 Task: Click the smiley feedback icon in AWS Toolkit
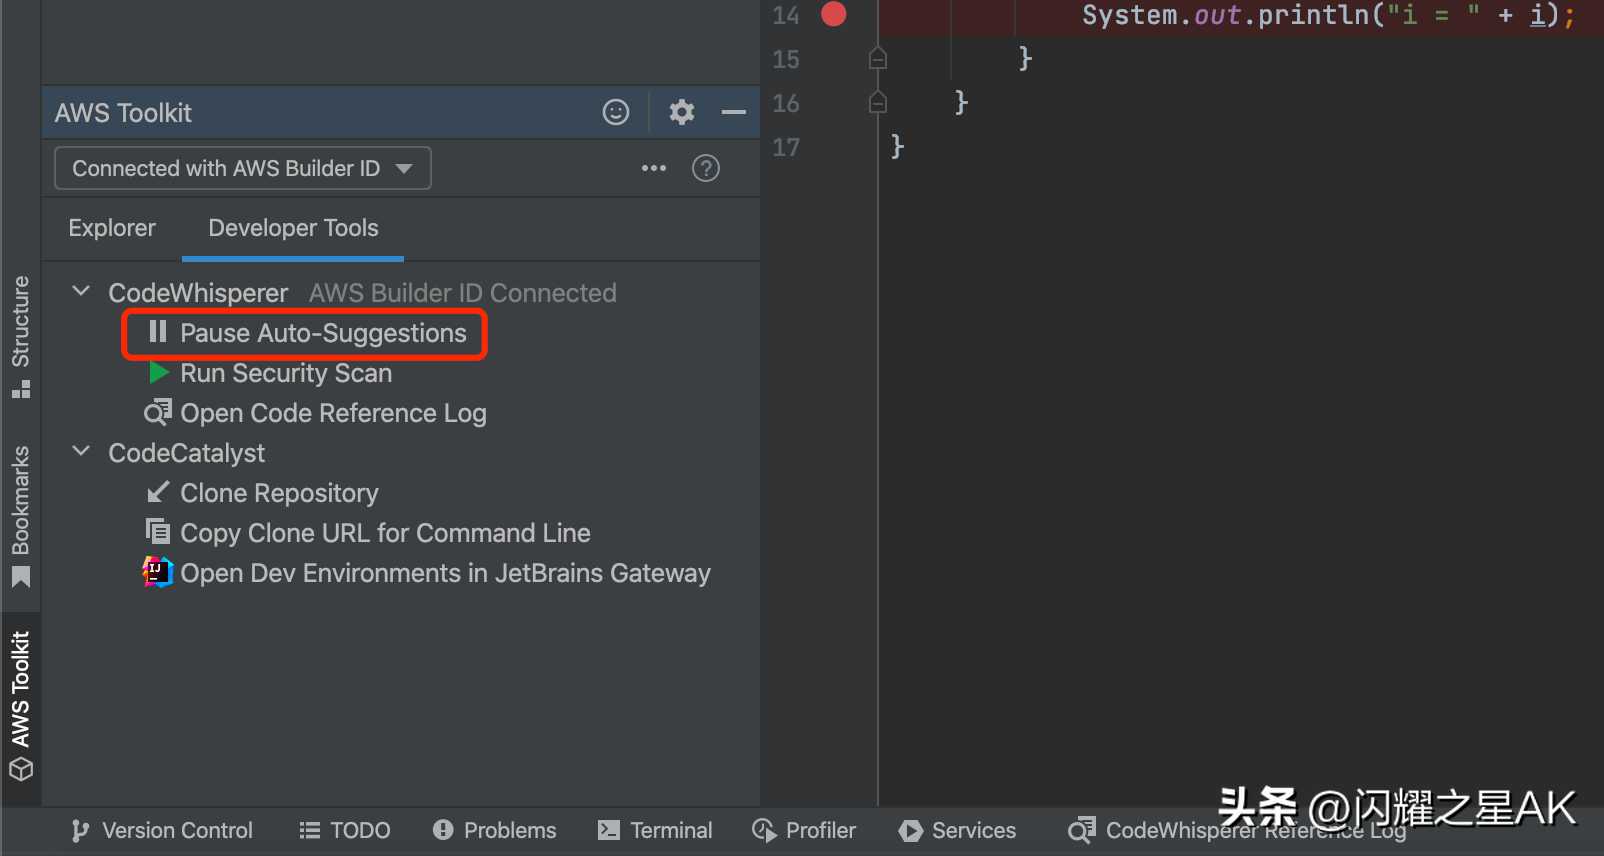616,112
